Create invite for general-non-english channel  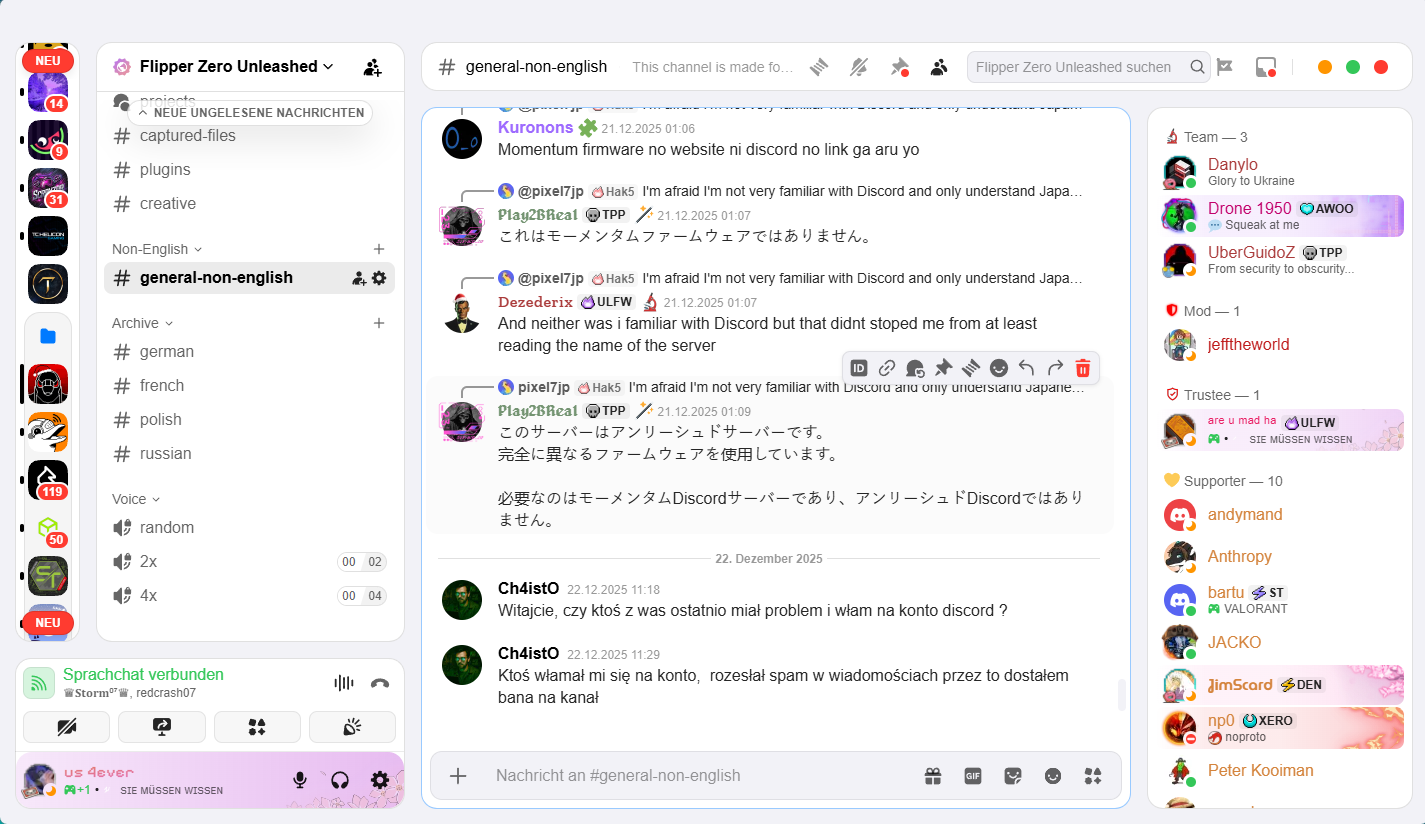tap(359, 278)
